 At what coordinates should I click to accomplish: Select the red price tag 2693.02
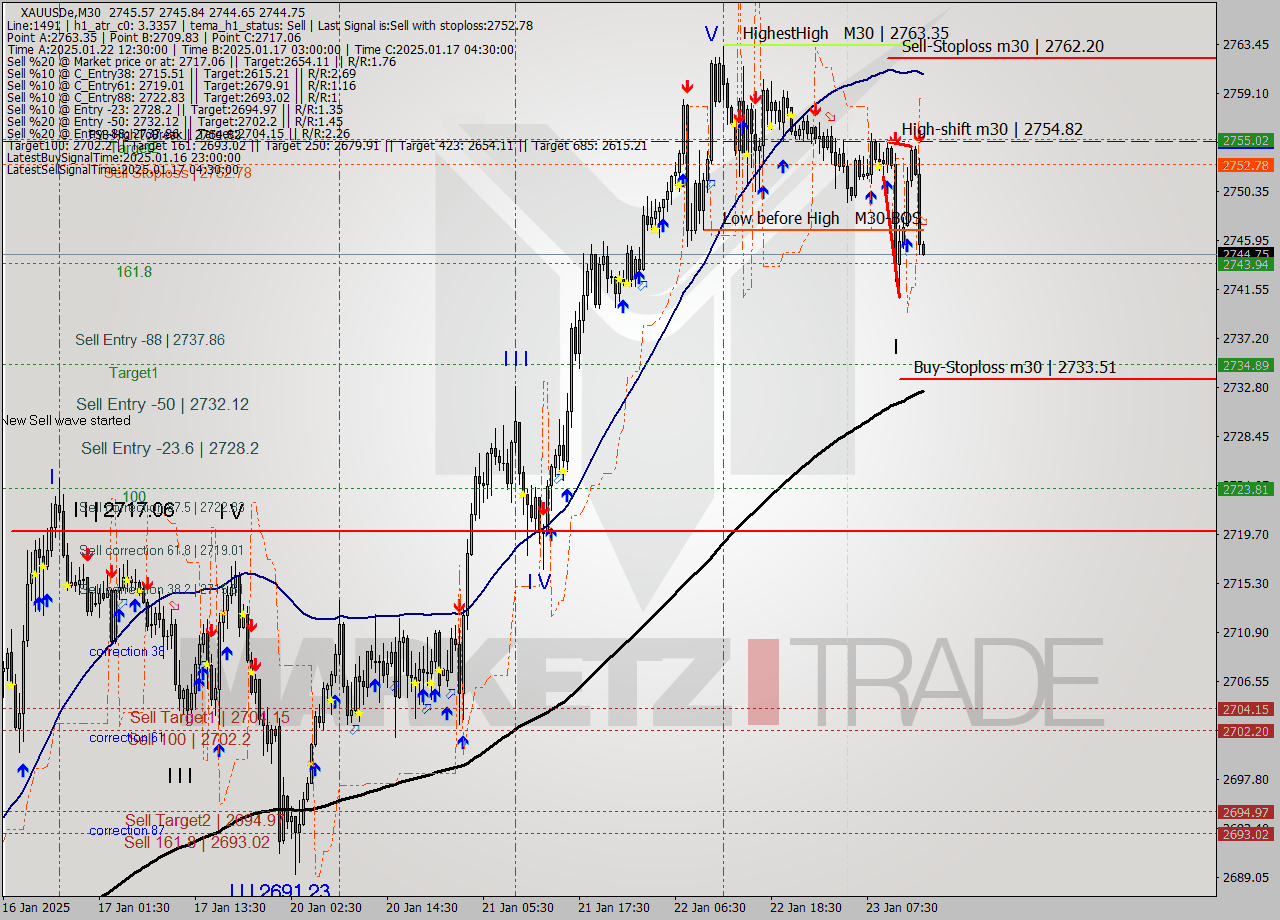(x=1246, y=834)
